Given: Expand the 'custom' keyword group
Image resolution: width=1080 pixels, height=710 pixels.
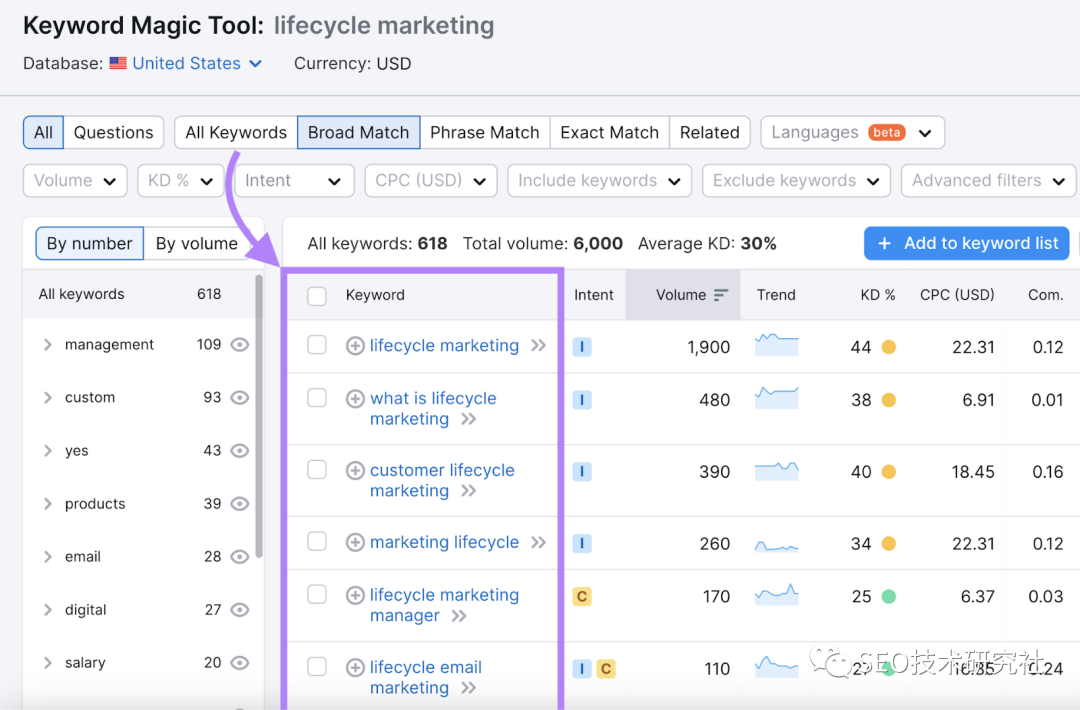Looking at the screenshot, I should (47, 398).
